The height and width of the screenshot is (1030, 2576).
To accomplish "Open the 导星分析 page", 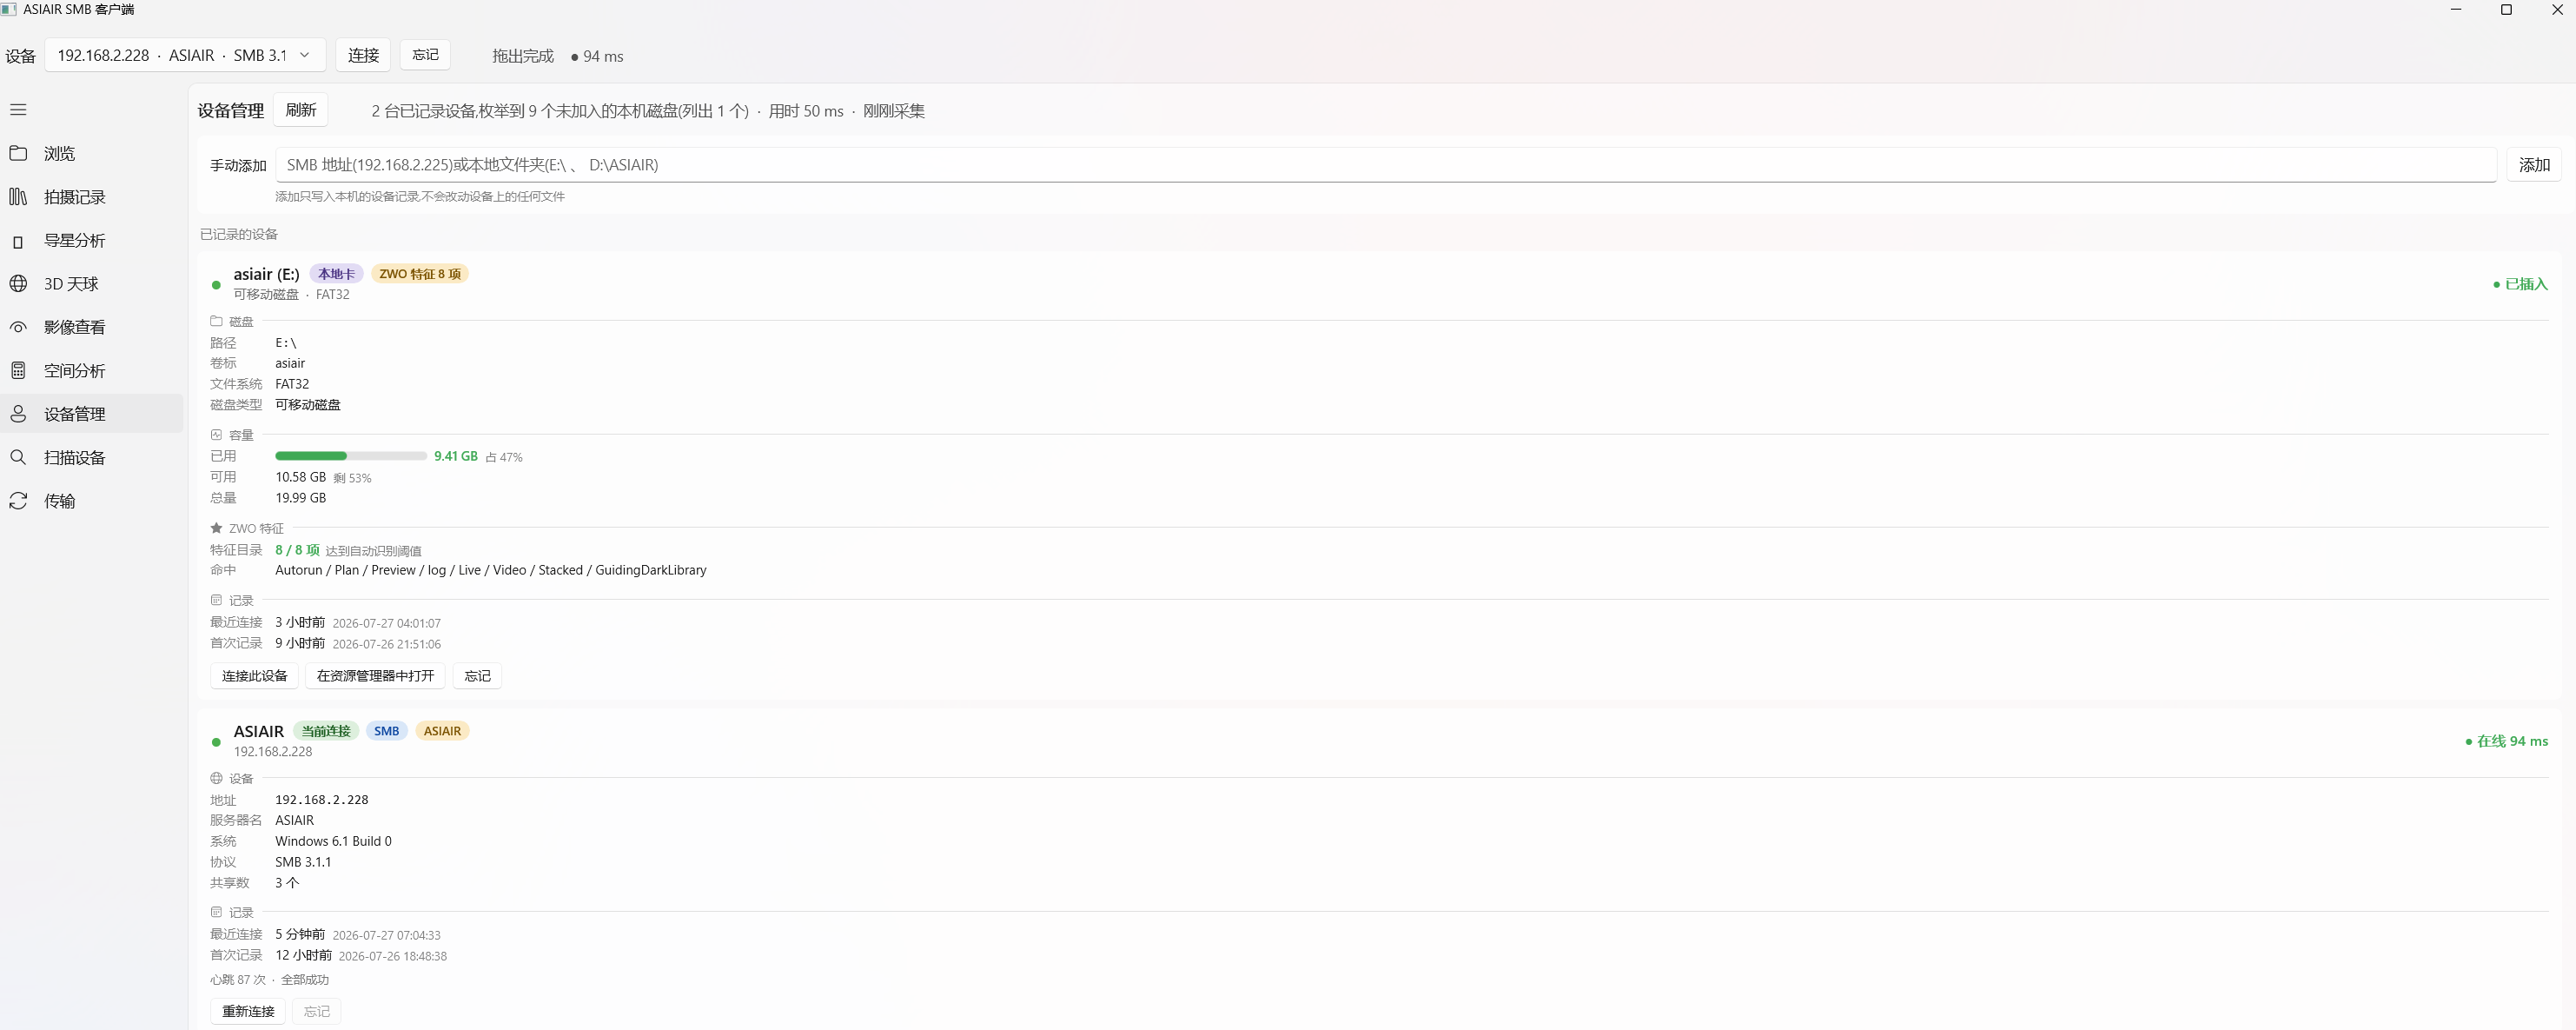I will [92, 241].
